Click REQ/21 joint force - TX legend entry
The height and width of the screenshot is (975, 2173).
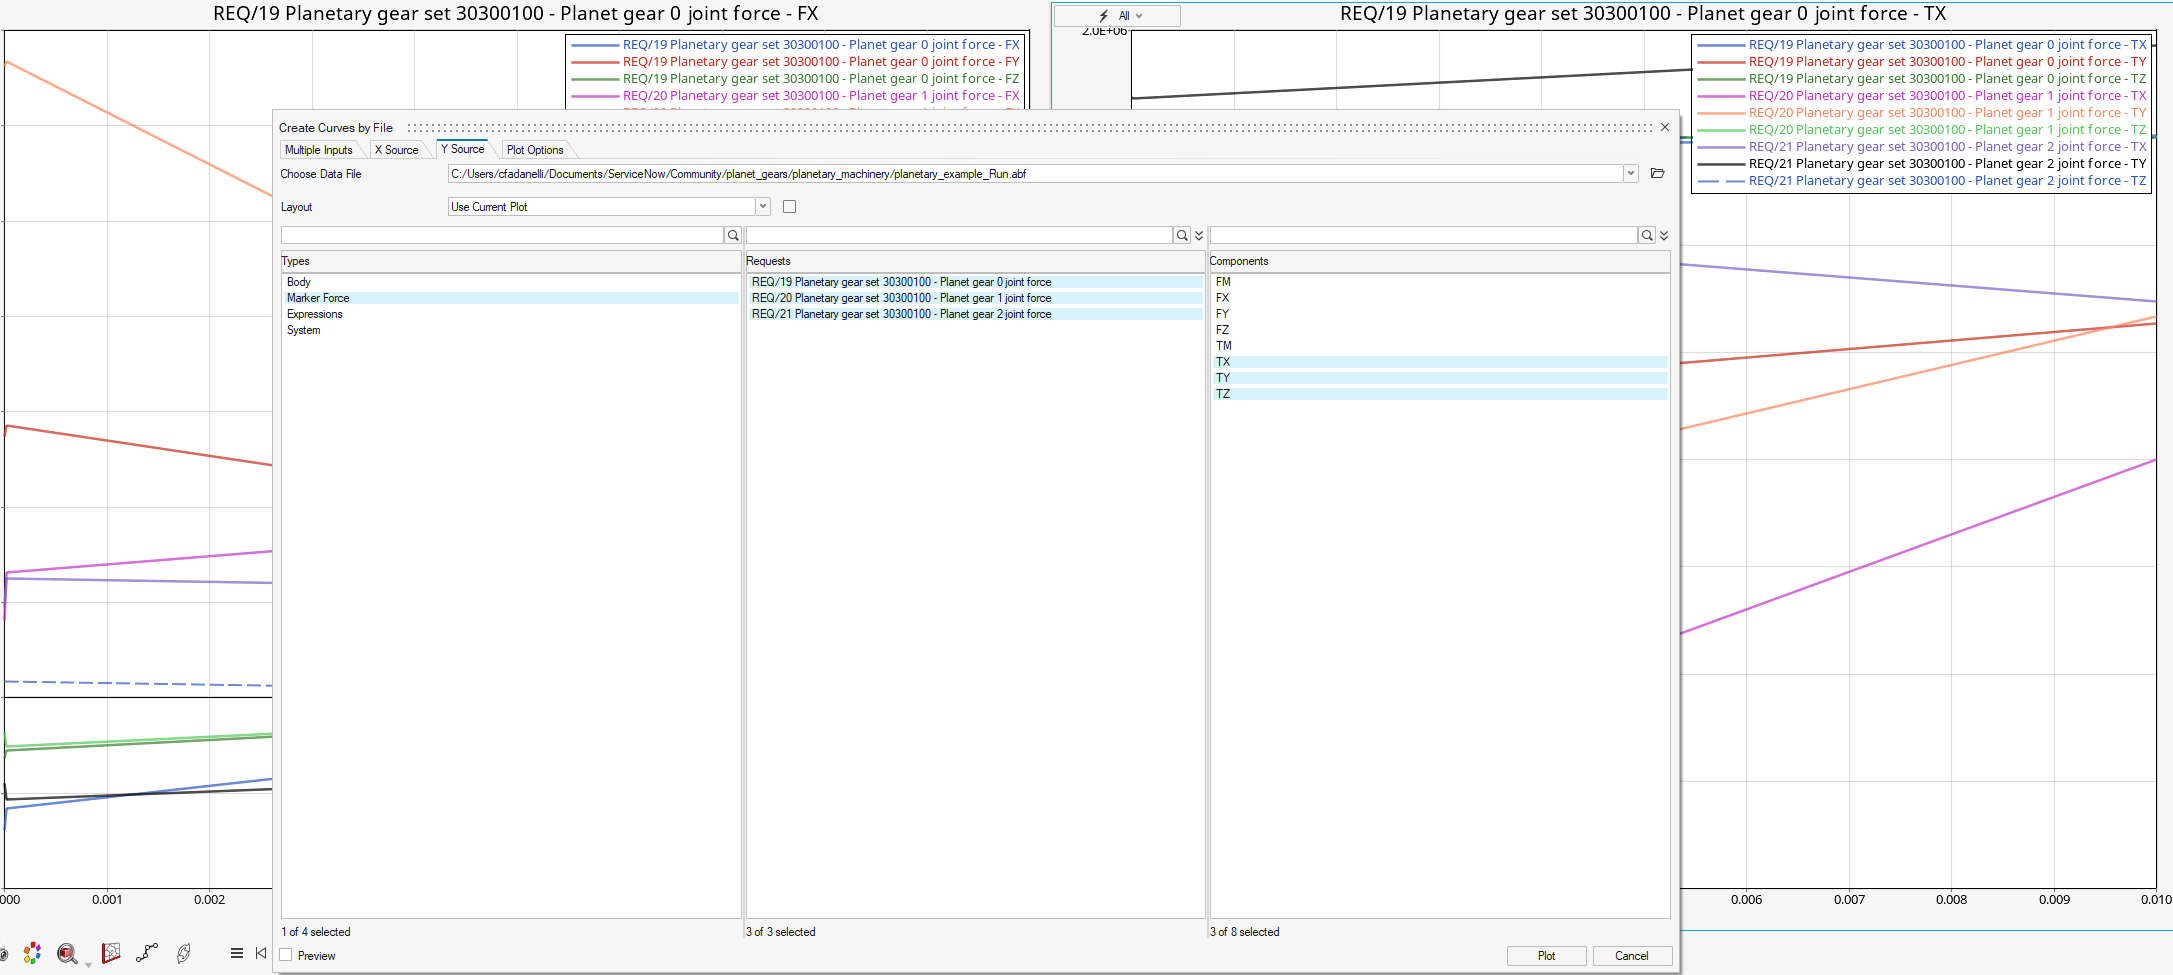tap(1922, 147)
